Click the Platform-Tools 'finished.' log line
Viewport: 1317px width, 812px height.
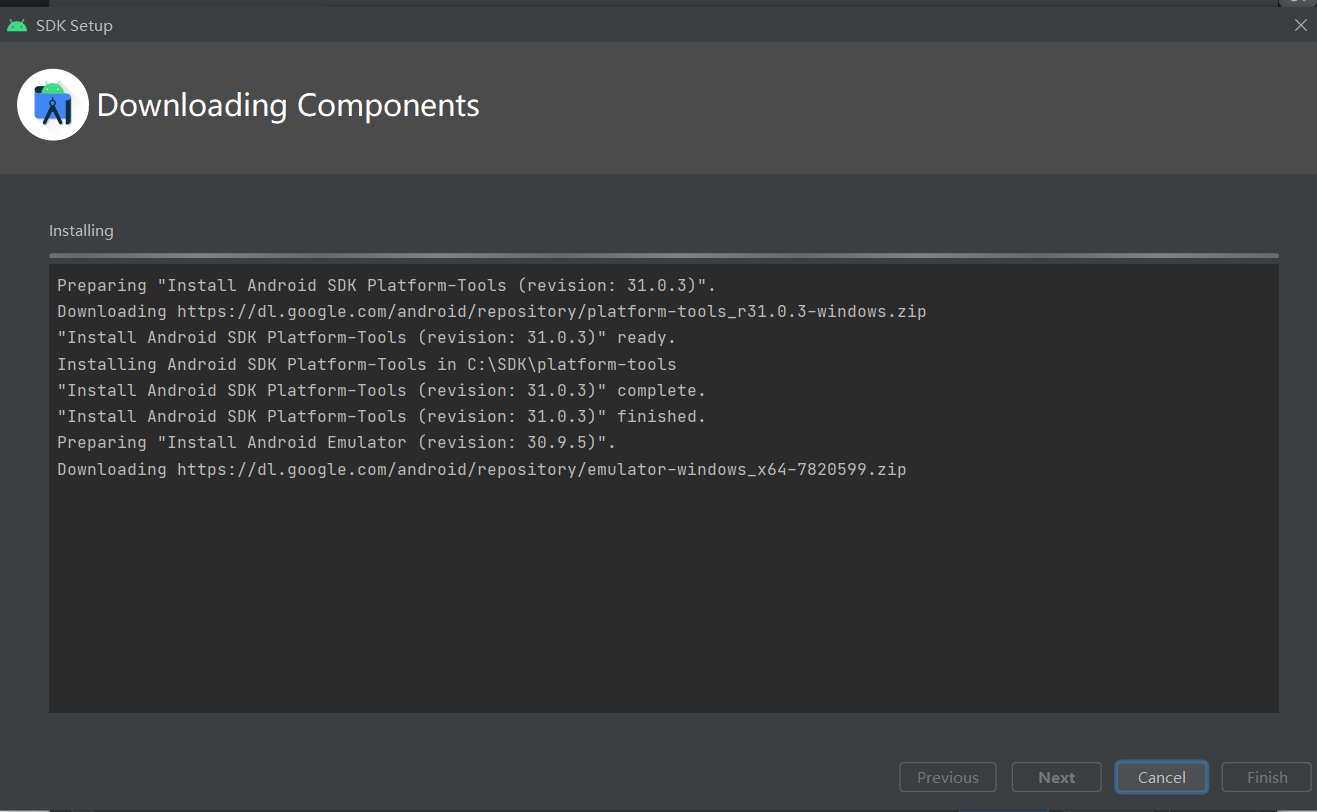tap(382, 416)
